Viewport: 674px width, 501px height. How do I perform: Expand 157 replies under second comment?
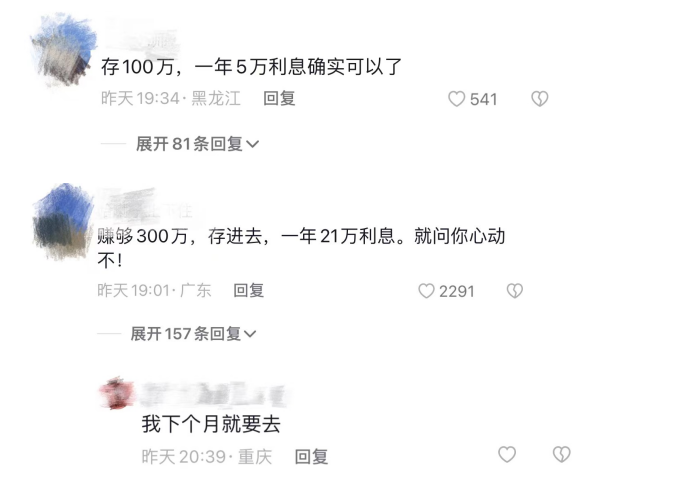(x=193, y=333)
